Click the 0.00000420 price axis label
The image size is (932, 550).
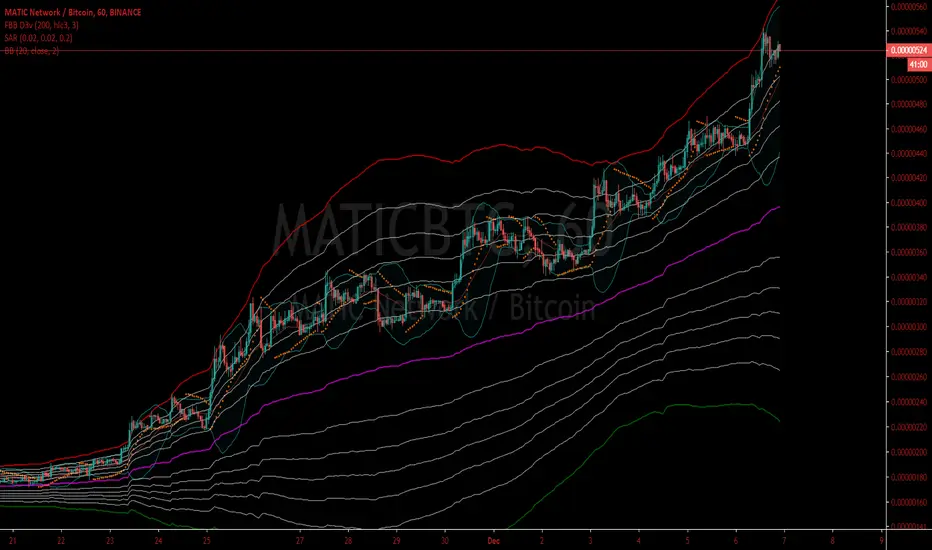(x=909, y=178)
